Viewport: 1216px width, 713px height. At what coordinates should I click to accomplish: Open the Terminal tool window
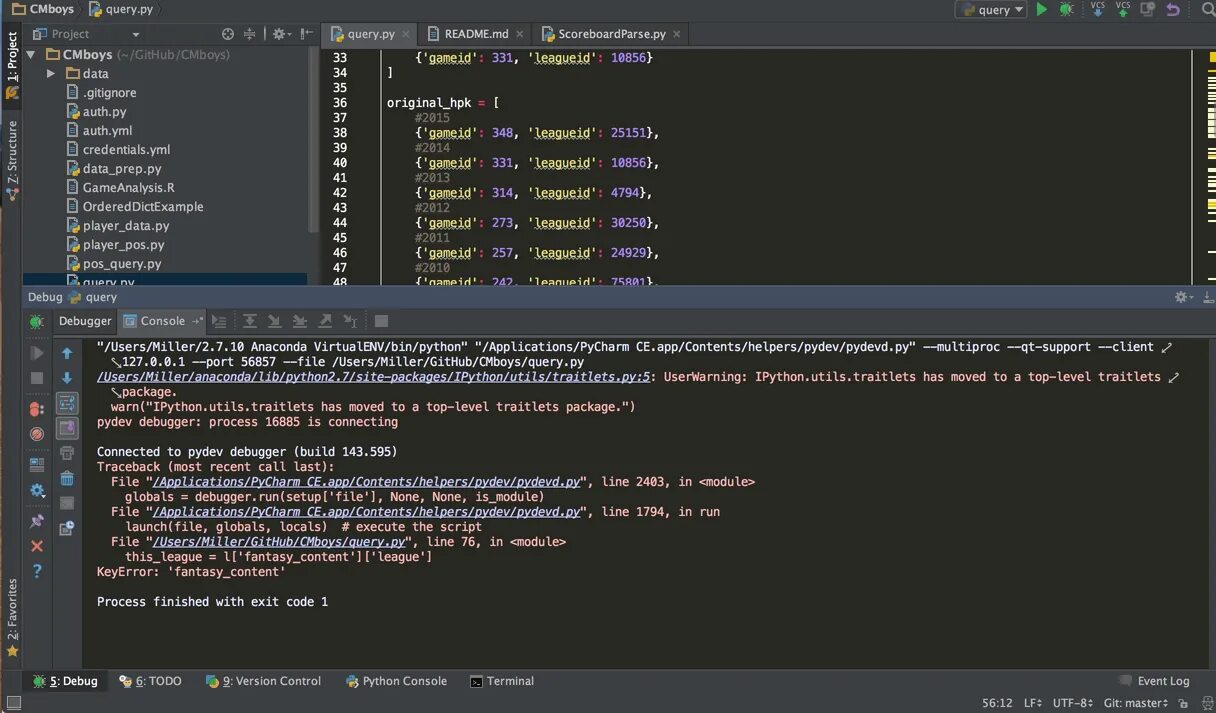502,681
